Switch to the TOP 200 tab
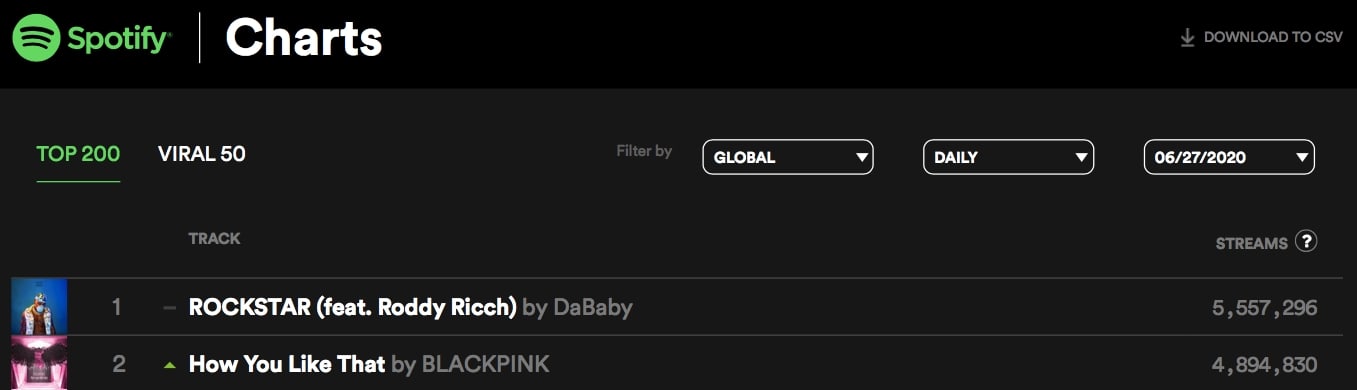Viewport: 1357px width, 390px height. pos(78,154)
